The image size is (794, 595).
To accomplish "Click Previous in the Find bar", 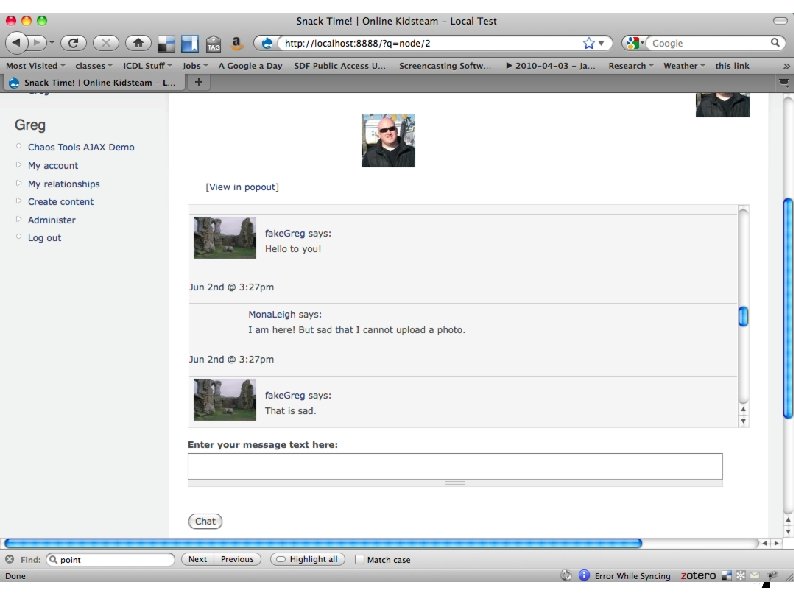I will [x=237, y=559].
